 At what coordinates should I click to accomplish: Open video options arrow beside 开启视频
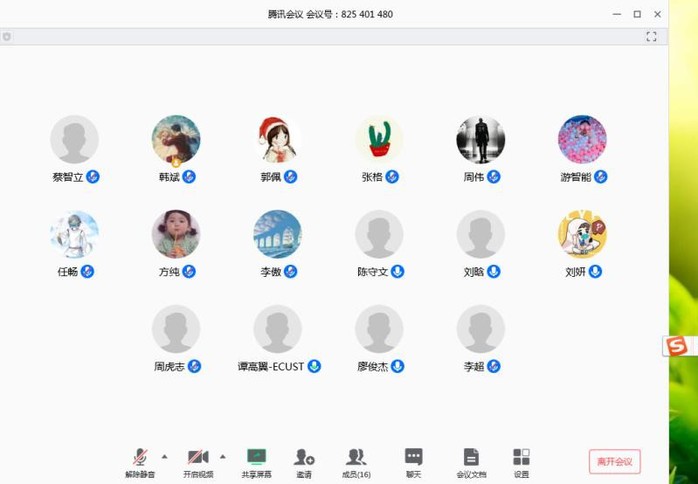pos(223,455)
